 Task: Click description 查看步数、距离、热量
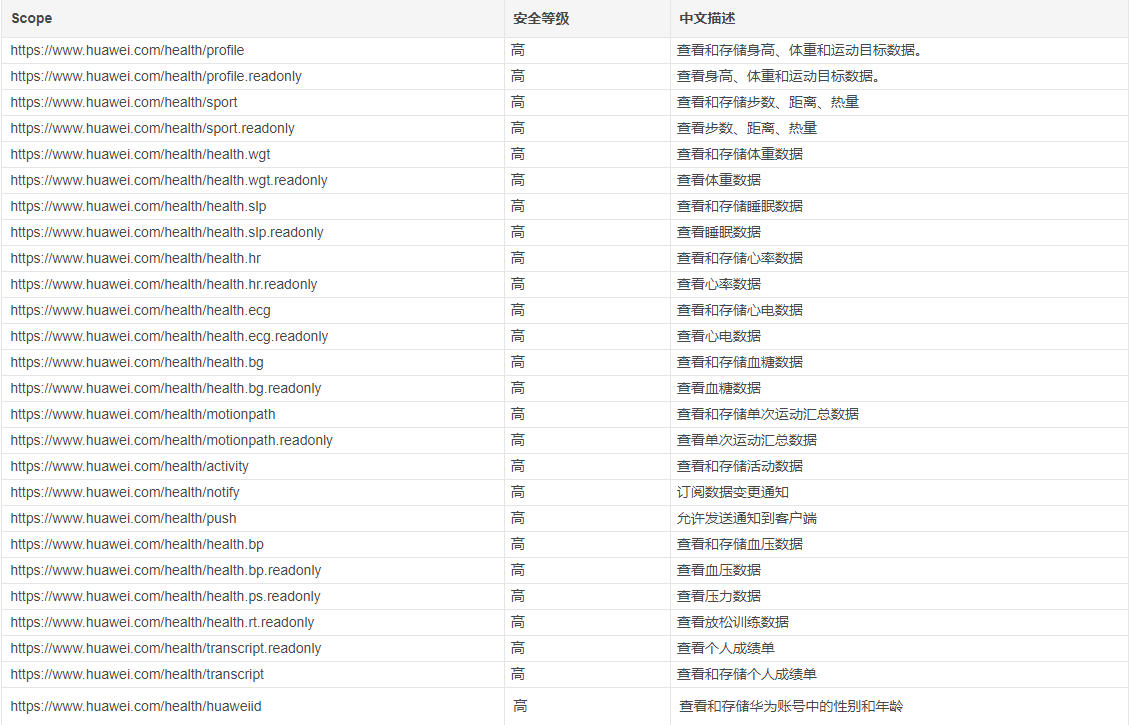click(x=747, y=128)
